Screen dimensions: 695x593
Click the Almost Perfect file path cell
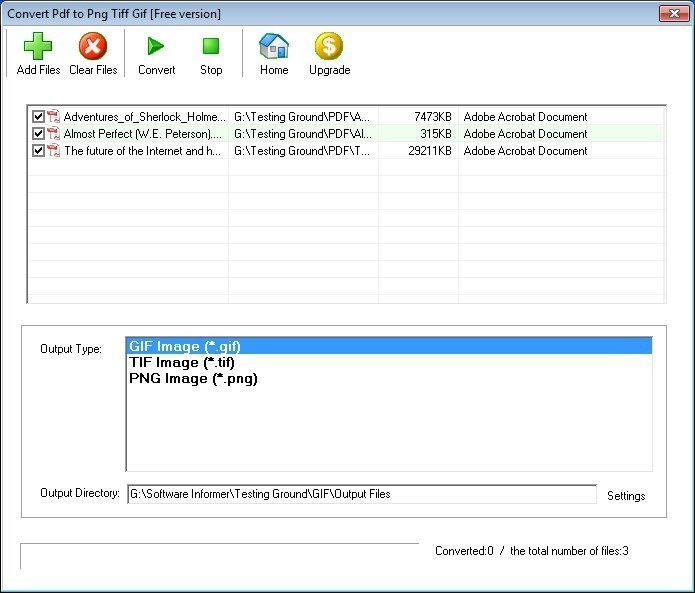[302, 134]
